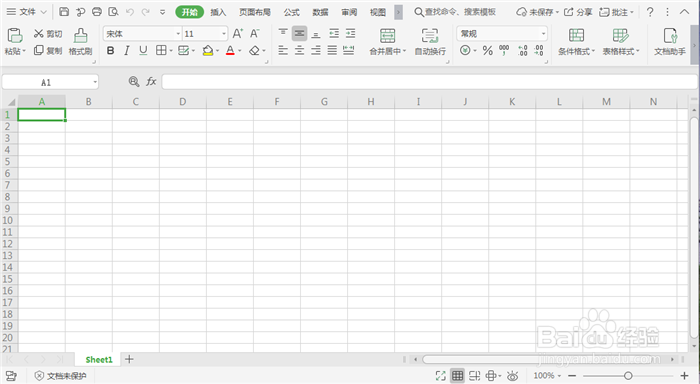Click the Paste clipboard icon
This screenshot has height=384, width=700.
tap(15, 35)
